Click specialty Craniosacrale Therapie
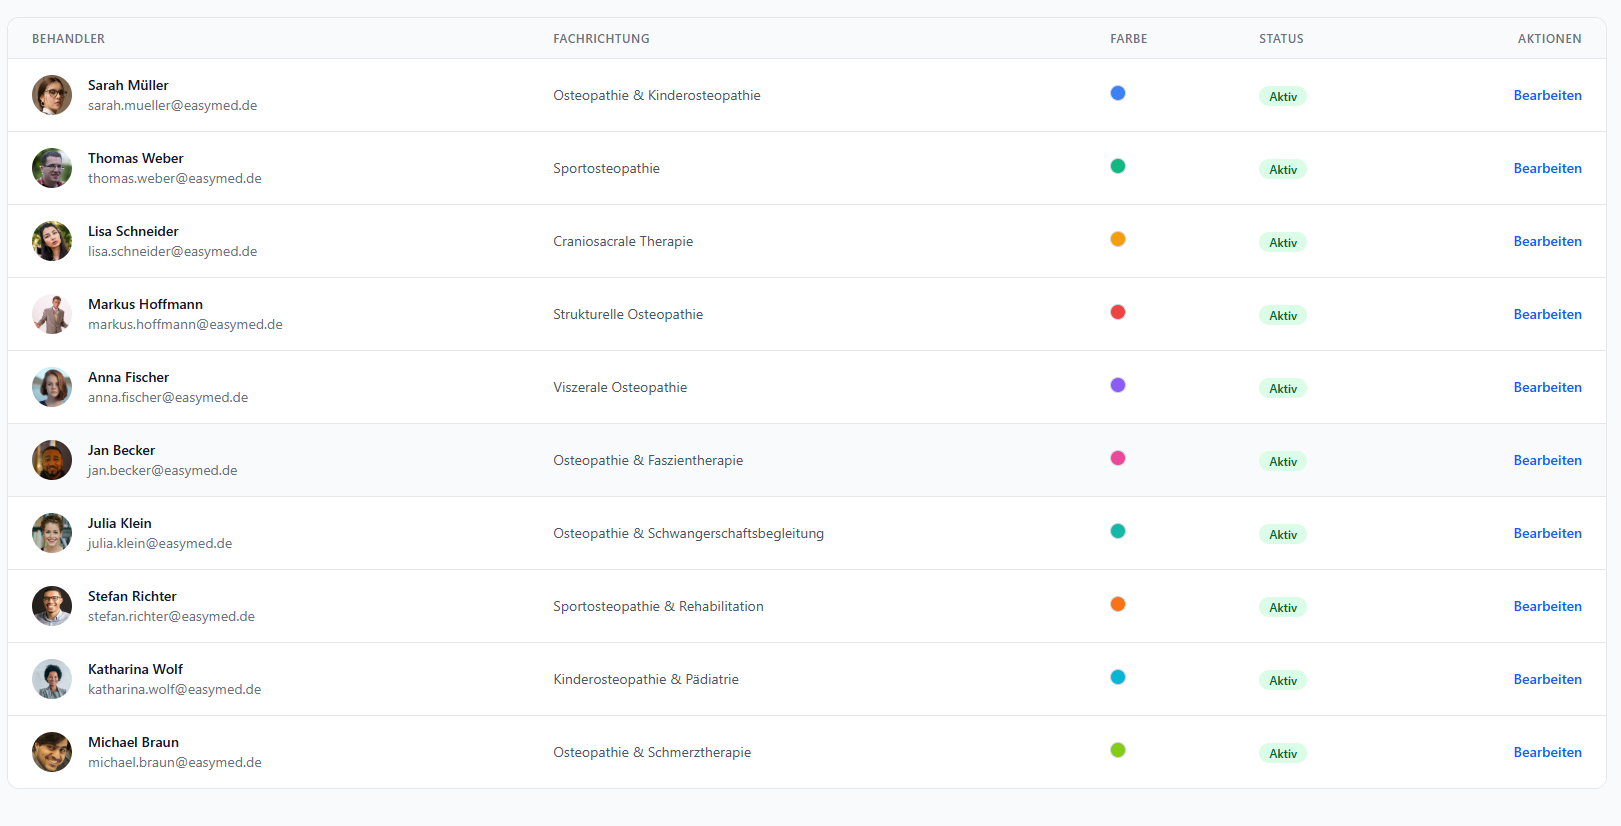 [623, 241]
